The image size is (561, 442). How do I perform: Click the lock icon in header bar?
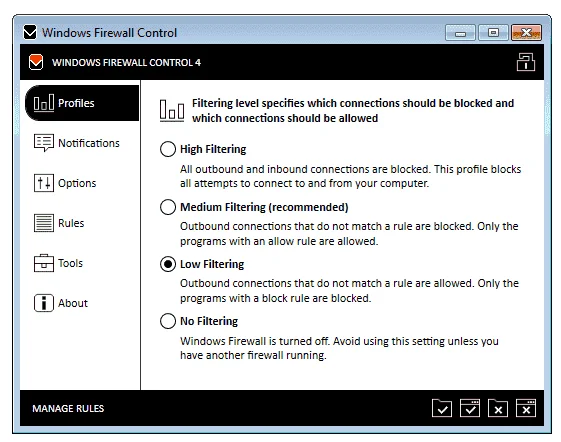click(x=526, y=62)
